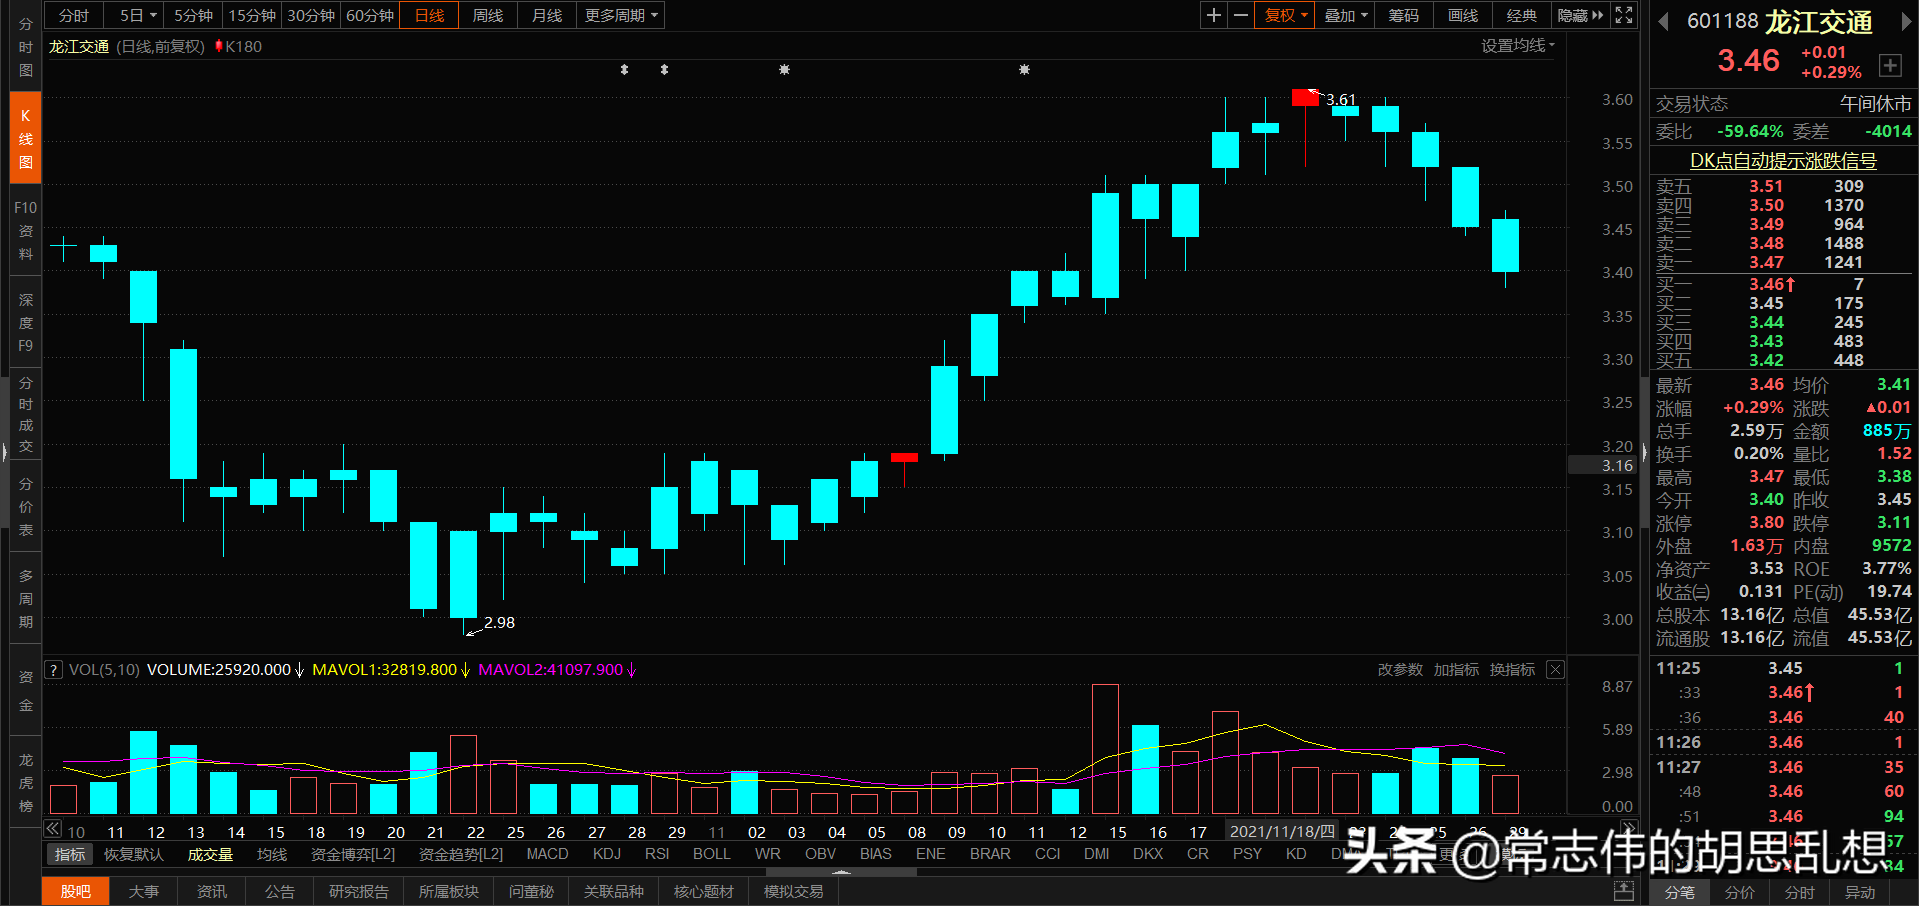Screen dimensions: 1919x906
Task: Switch to the 公告 tab
Action: tap(279, 891)
